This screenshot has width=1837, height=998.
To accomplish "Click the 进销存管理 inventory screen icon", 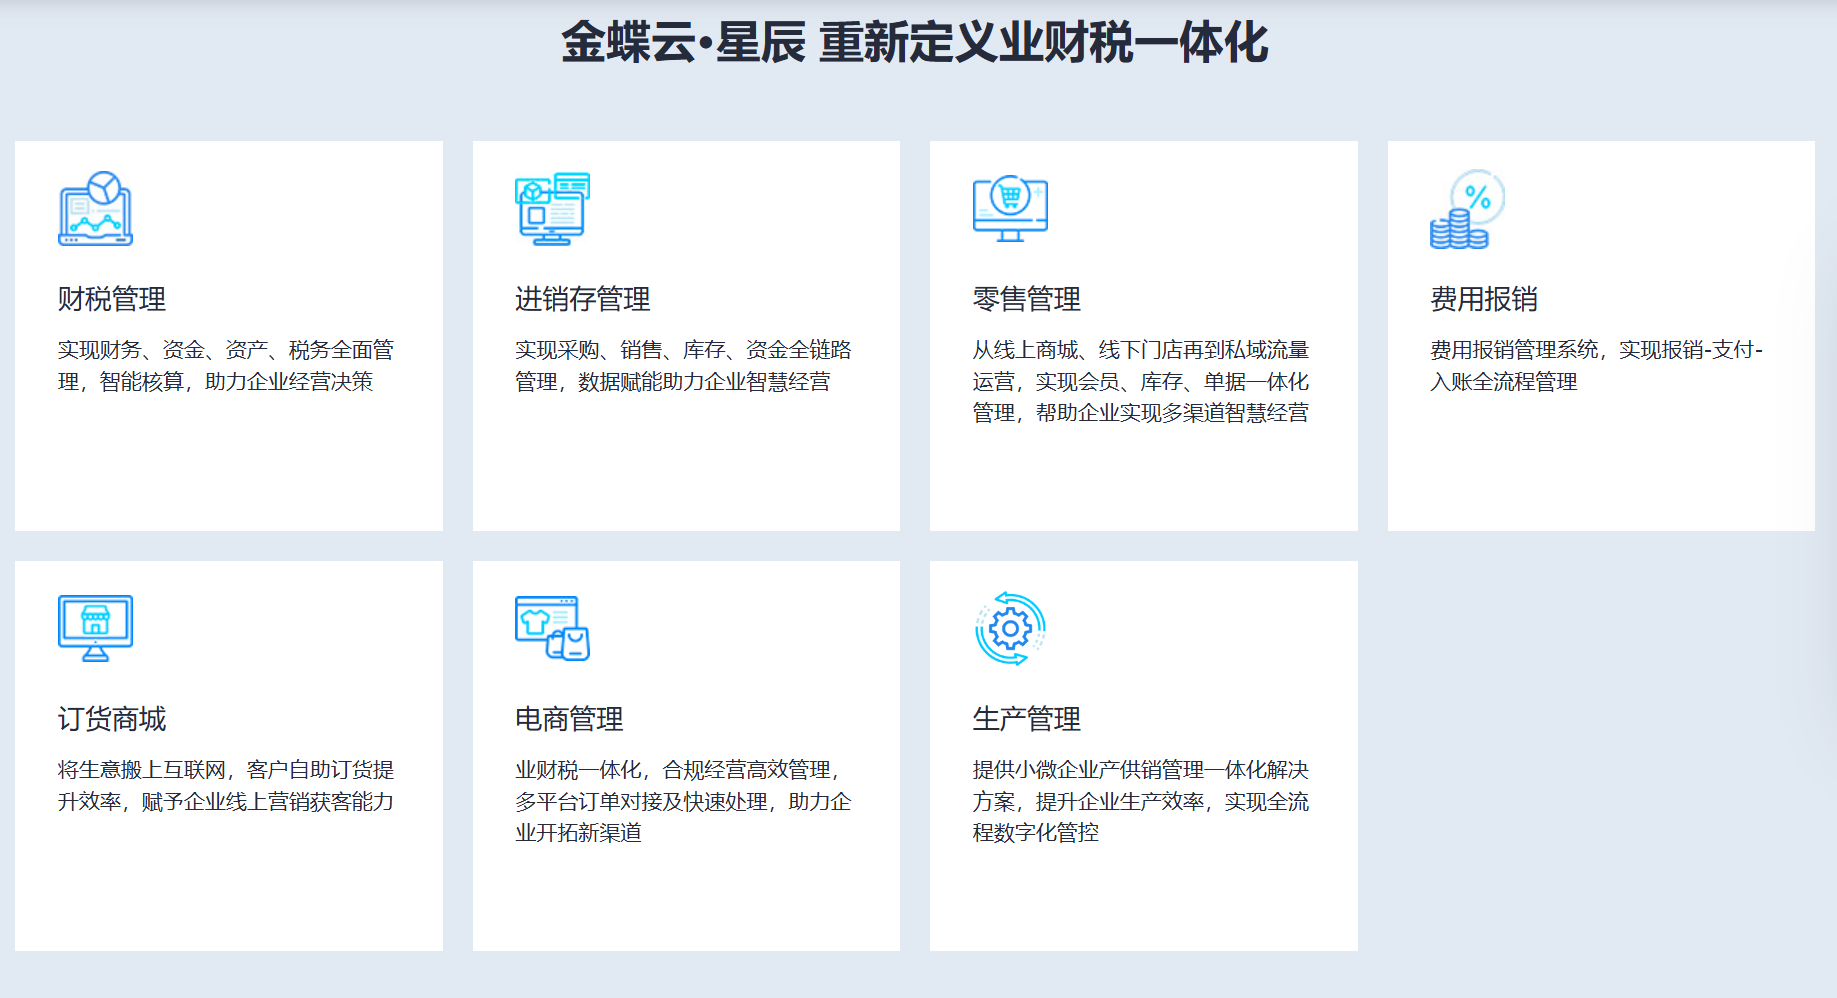I will [x=552, y=208].
